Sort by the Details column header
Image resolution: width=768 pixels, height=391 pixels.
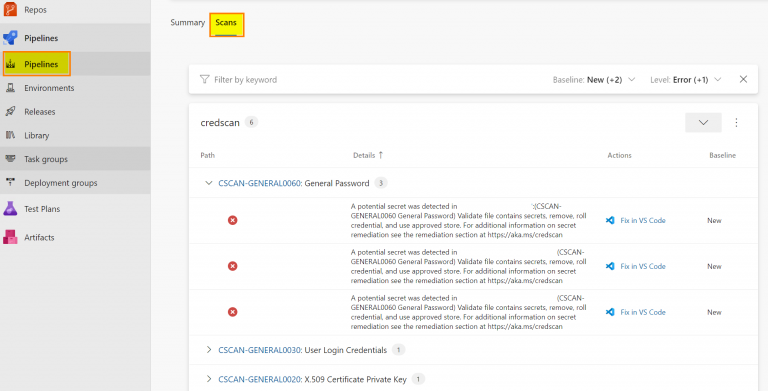(364, 155)
